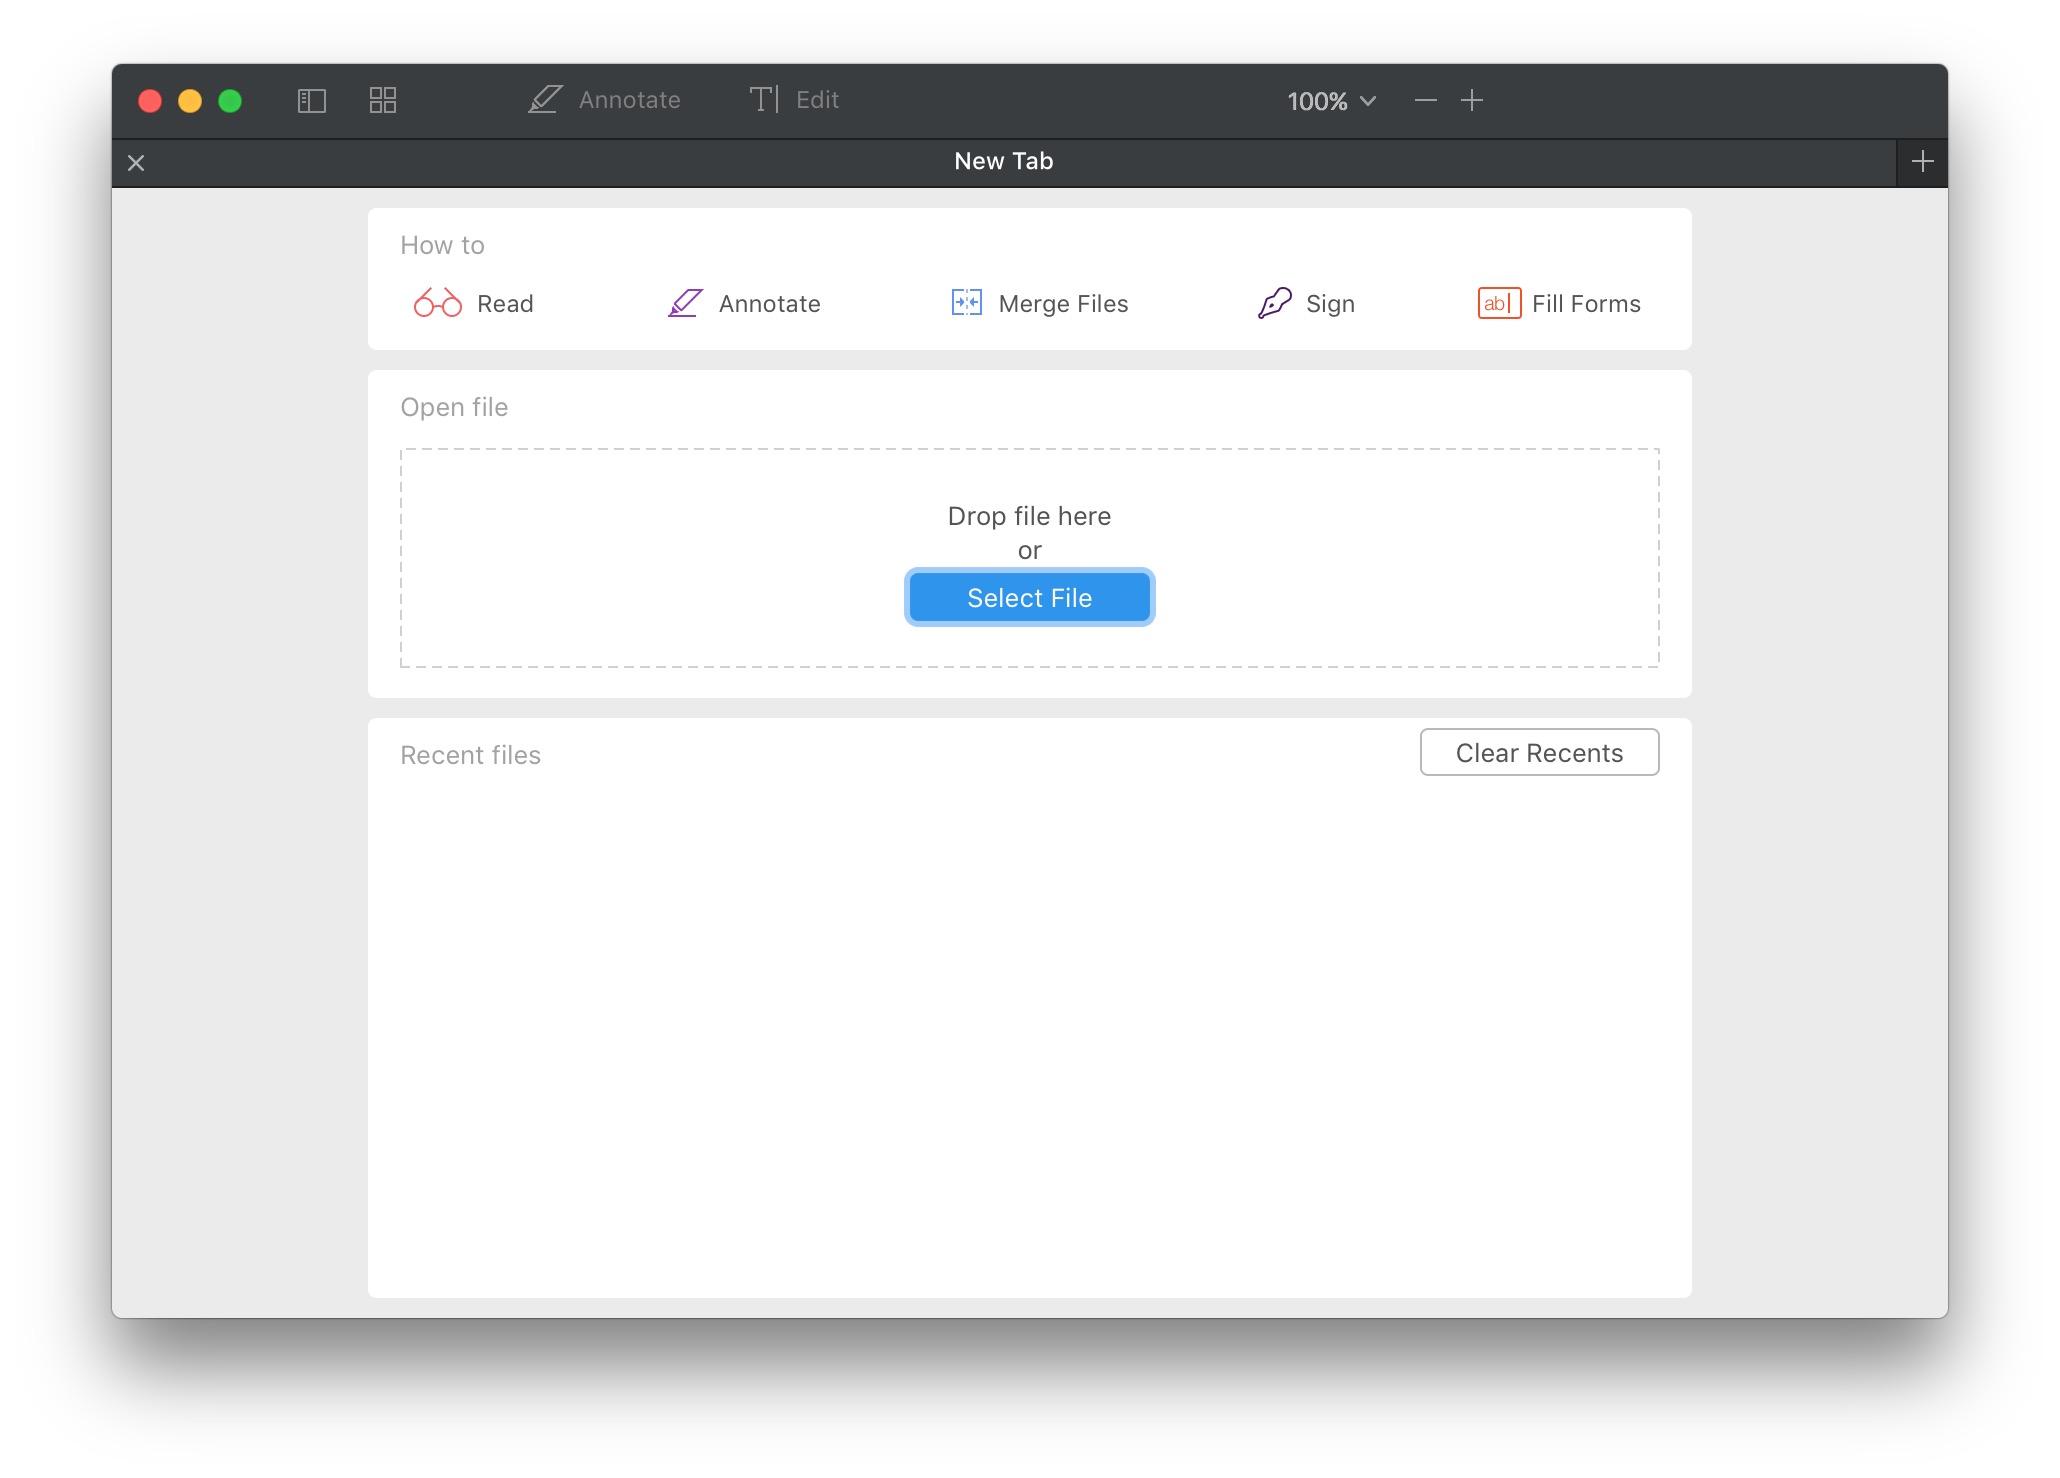Close the New Tab tab
Image resolution: width=2060 pixels, height=1478 pixels.
[x=137, y=163]
